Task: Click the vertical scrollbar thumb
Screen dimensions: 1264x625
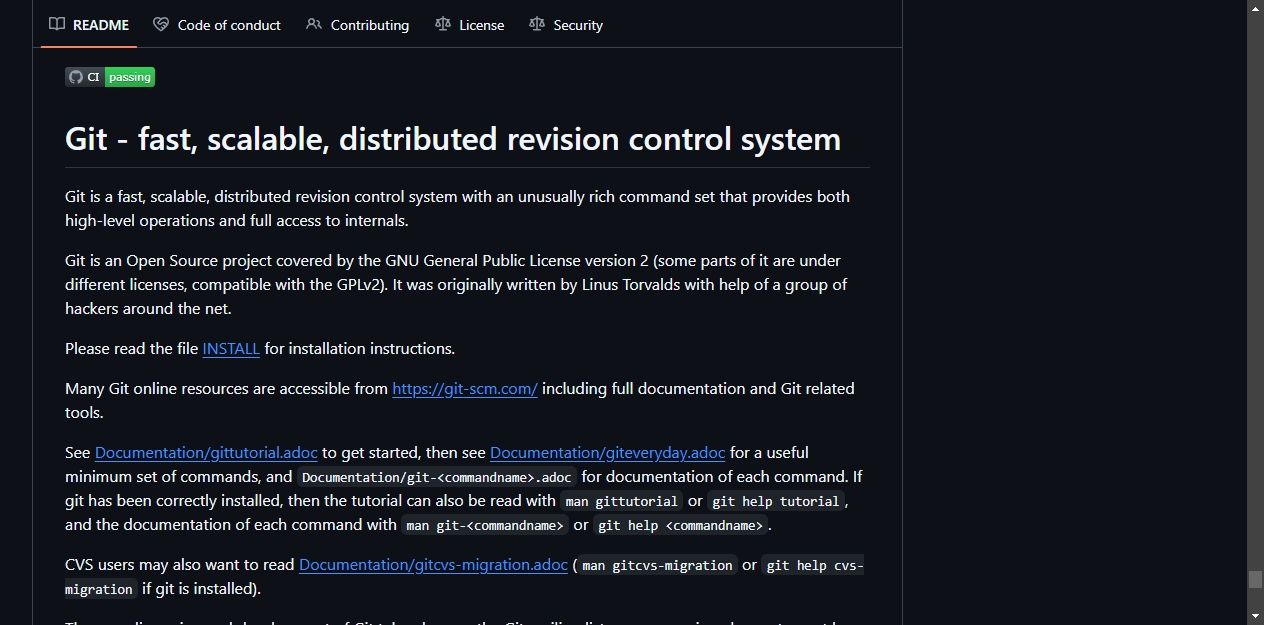Action: coord(1255,579)
